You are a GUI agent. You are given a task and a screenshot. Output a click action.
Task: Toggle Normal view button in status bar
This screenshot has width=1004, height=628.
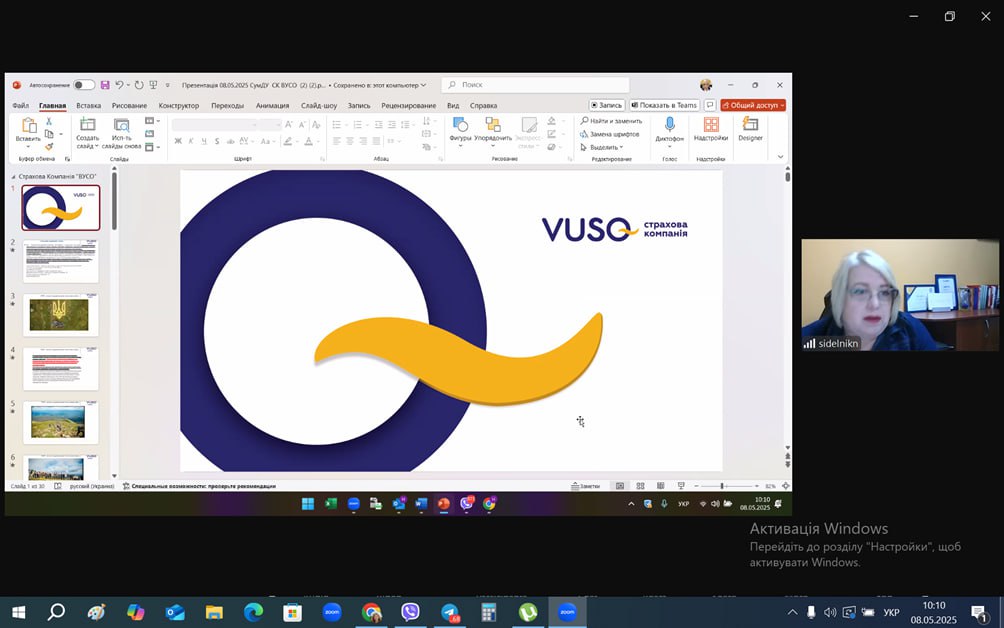[x=620, y=486]
